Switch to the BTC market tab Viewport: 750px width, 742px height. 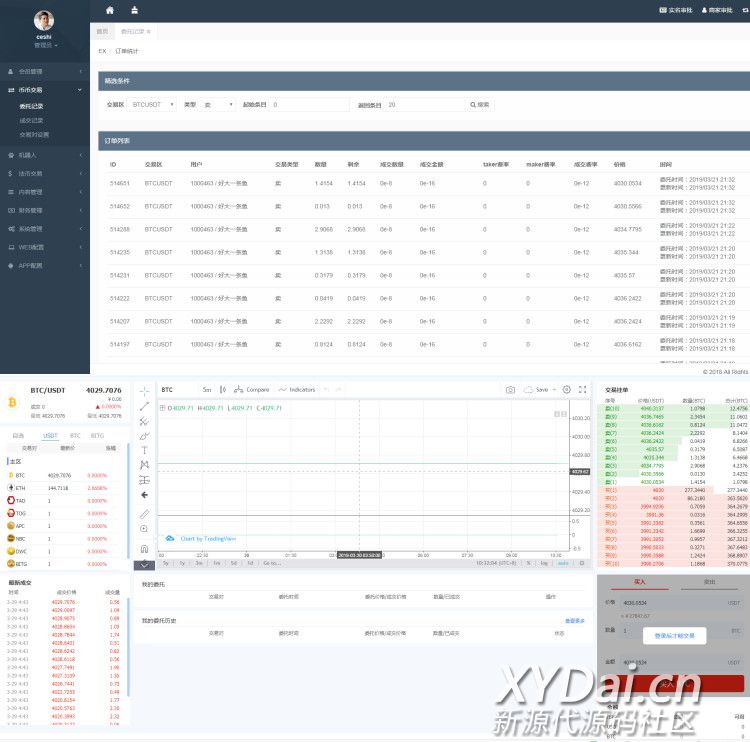point(75,435)
